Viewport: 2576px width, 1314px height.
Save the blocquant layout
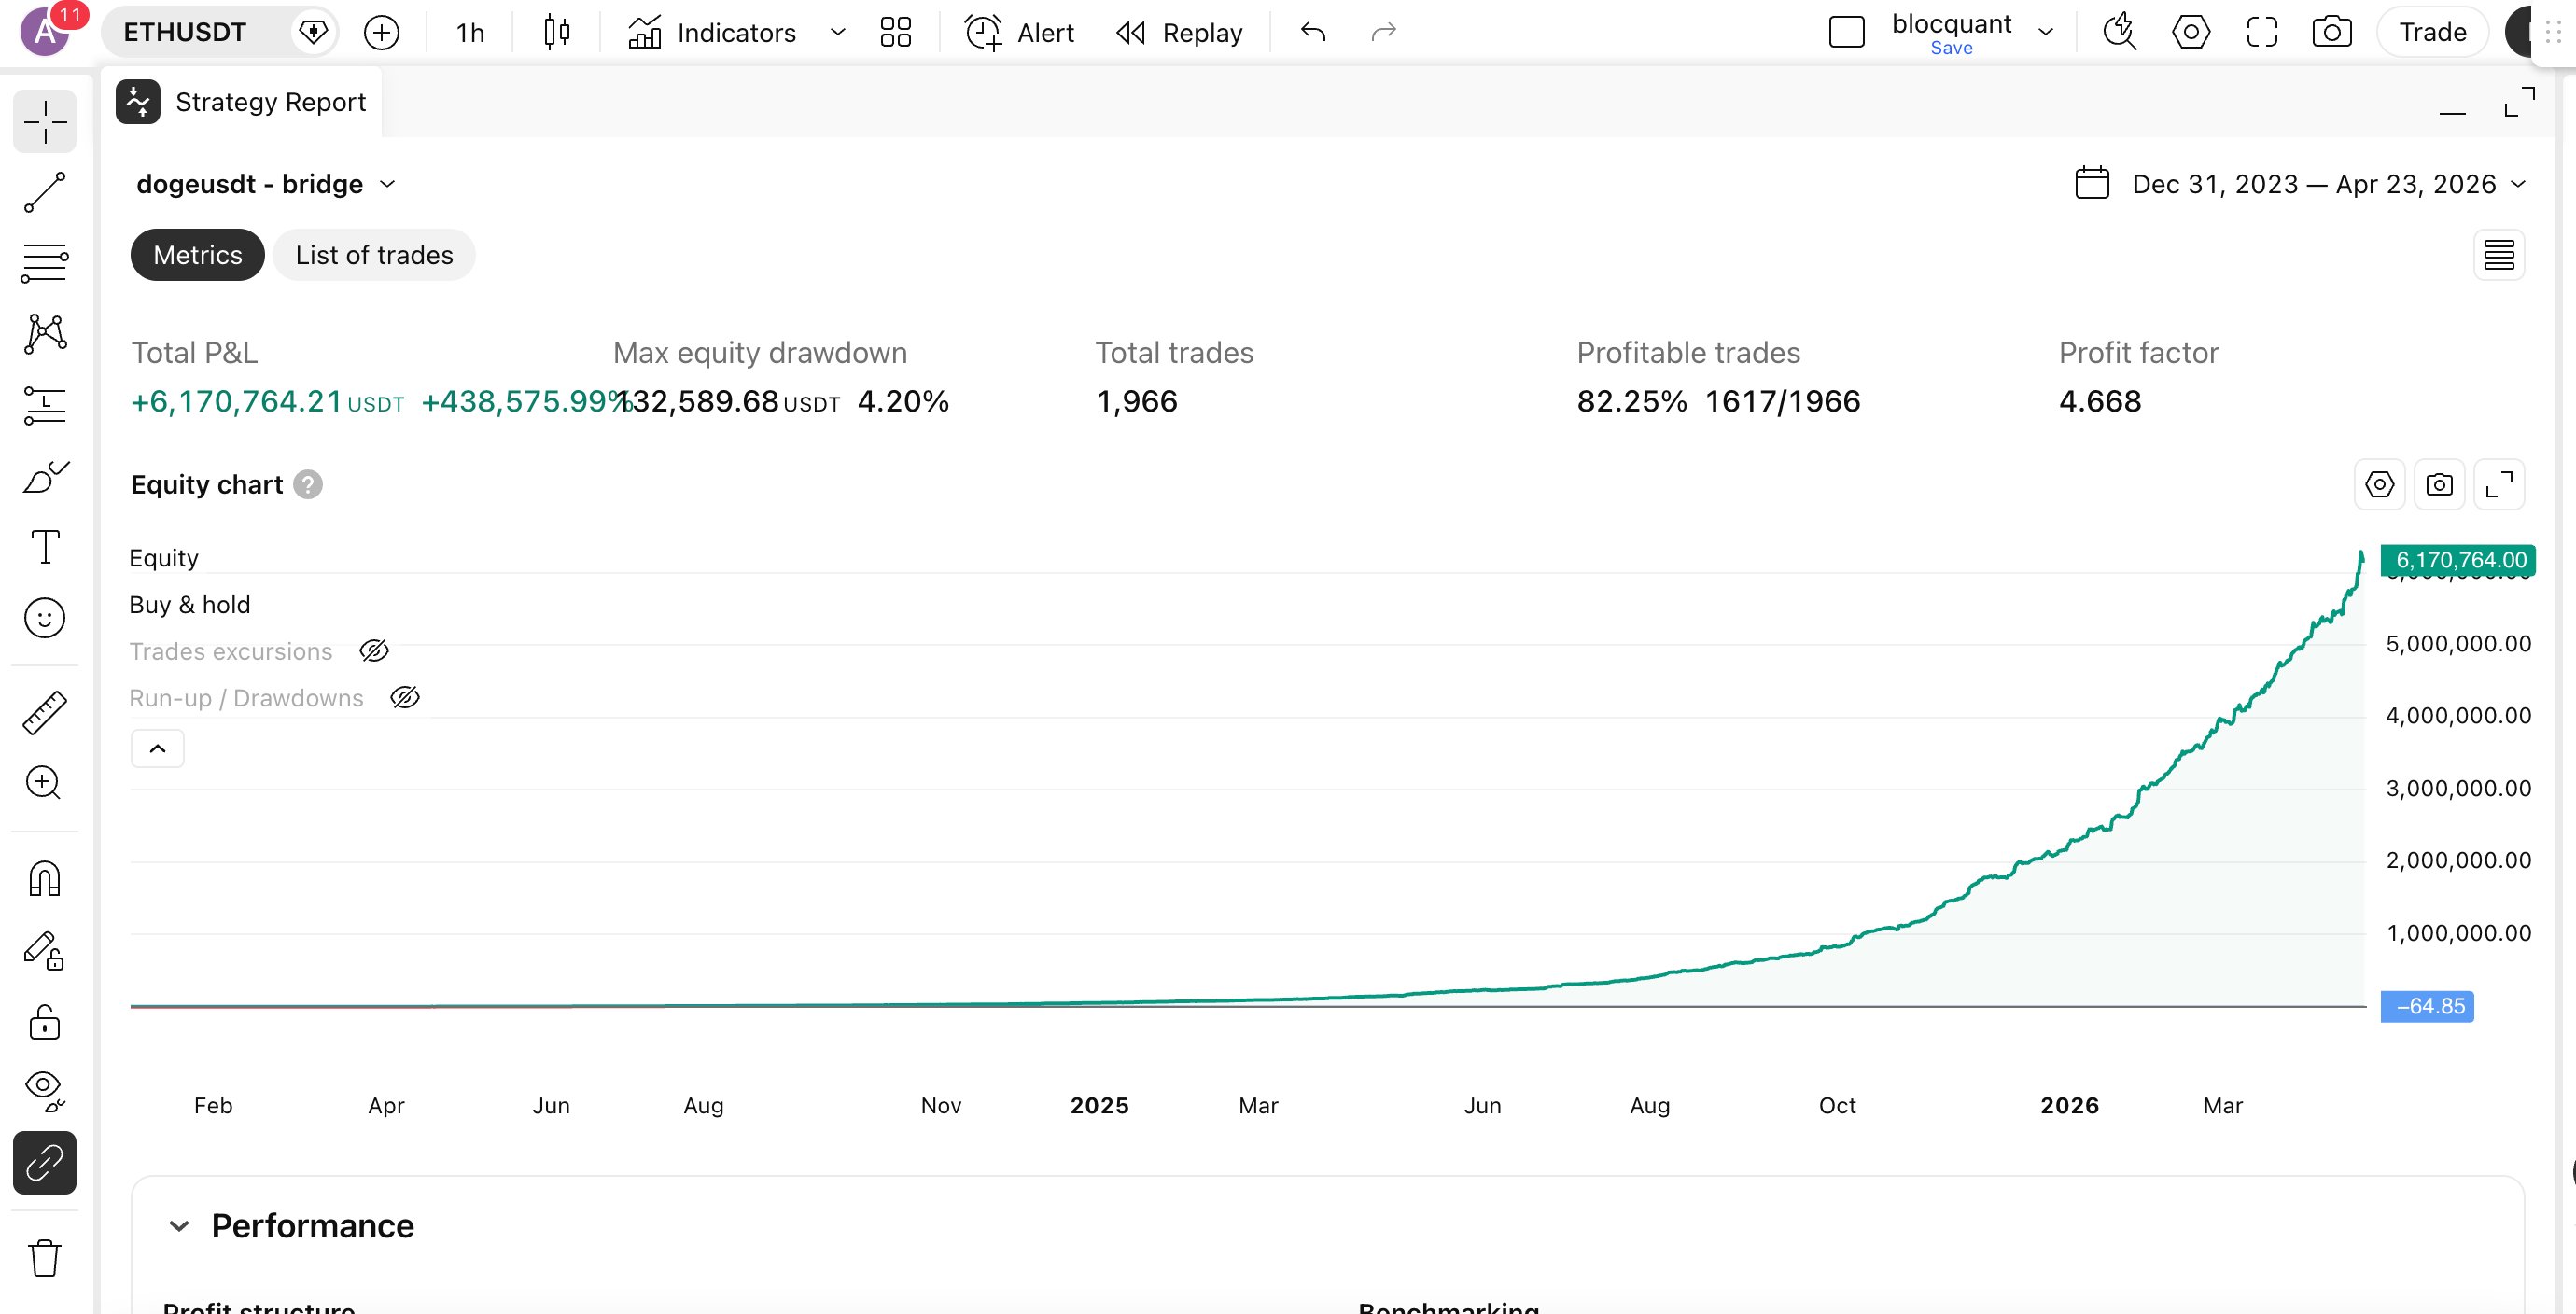tap(1952, 47)
